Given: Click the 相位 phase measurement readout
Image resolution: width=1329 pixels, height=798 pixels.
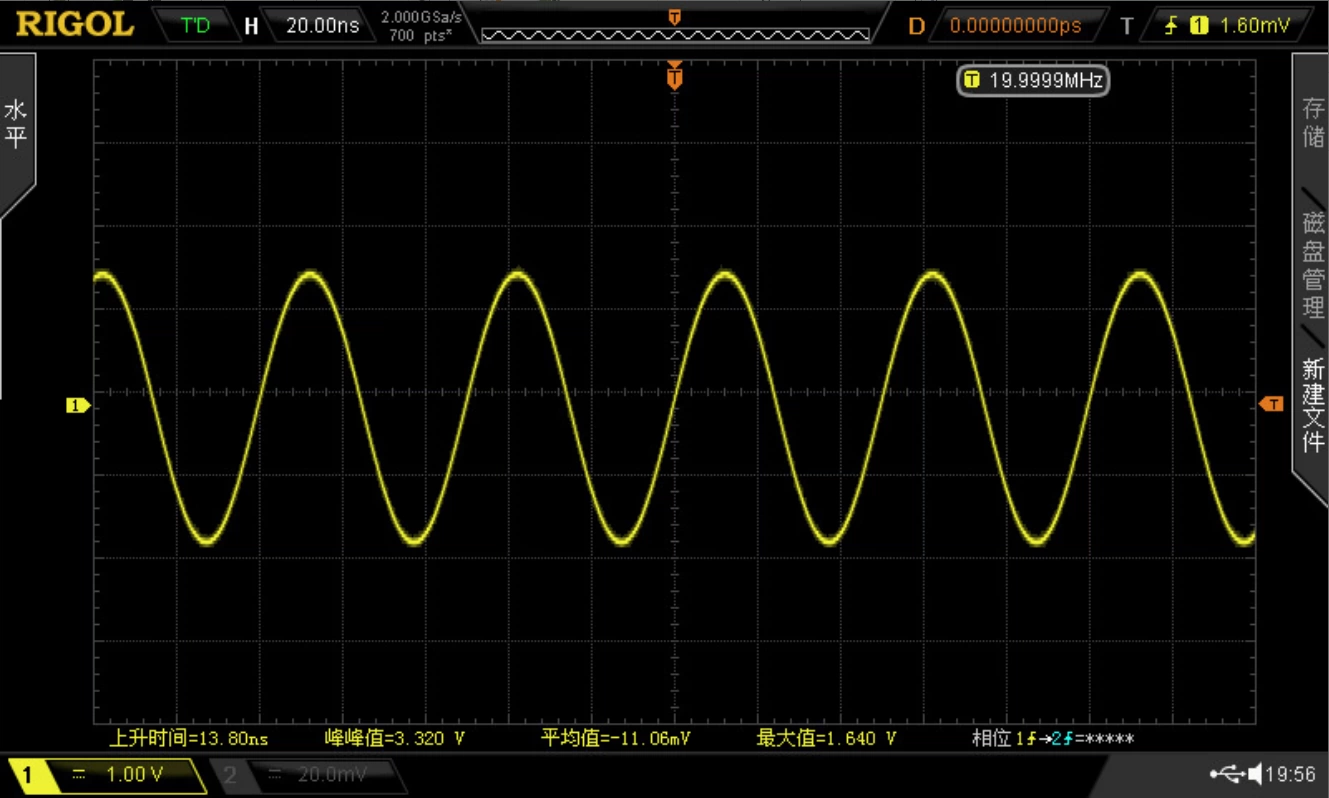Looking at the screenshot, I should coord(1053,739).
